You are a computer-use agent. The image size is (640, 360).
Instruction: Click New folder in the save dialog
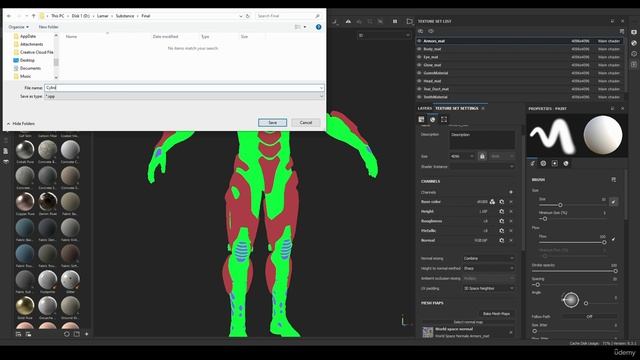(x=48, y=27)
